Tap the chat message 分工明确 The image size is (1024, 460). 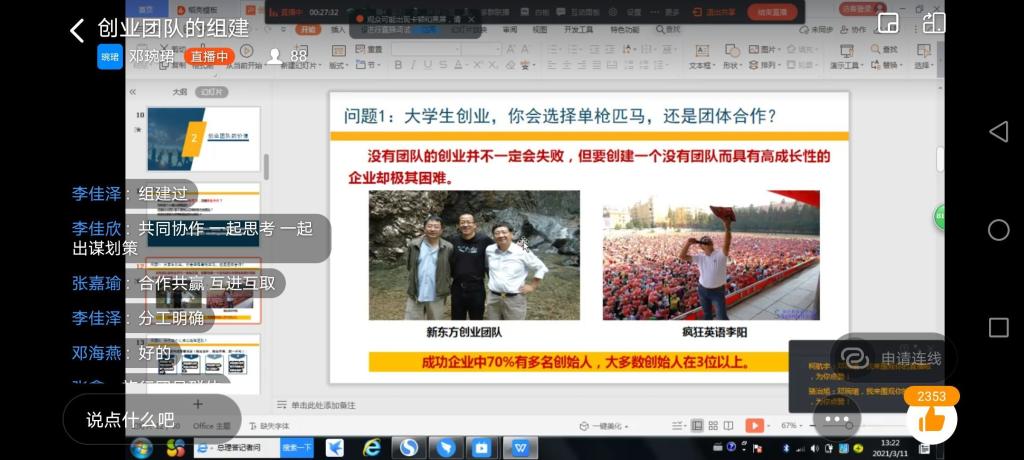pyautogui.click(x=171, y=318)
